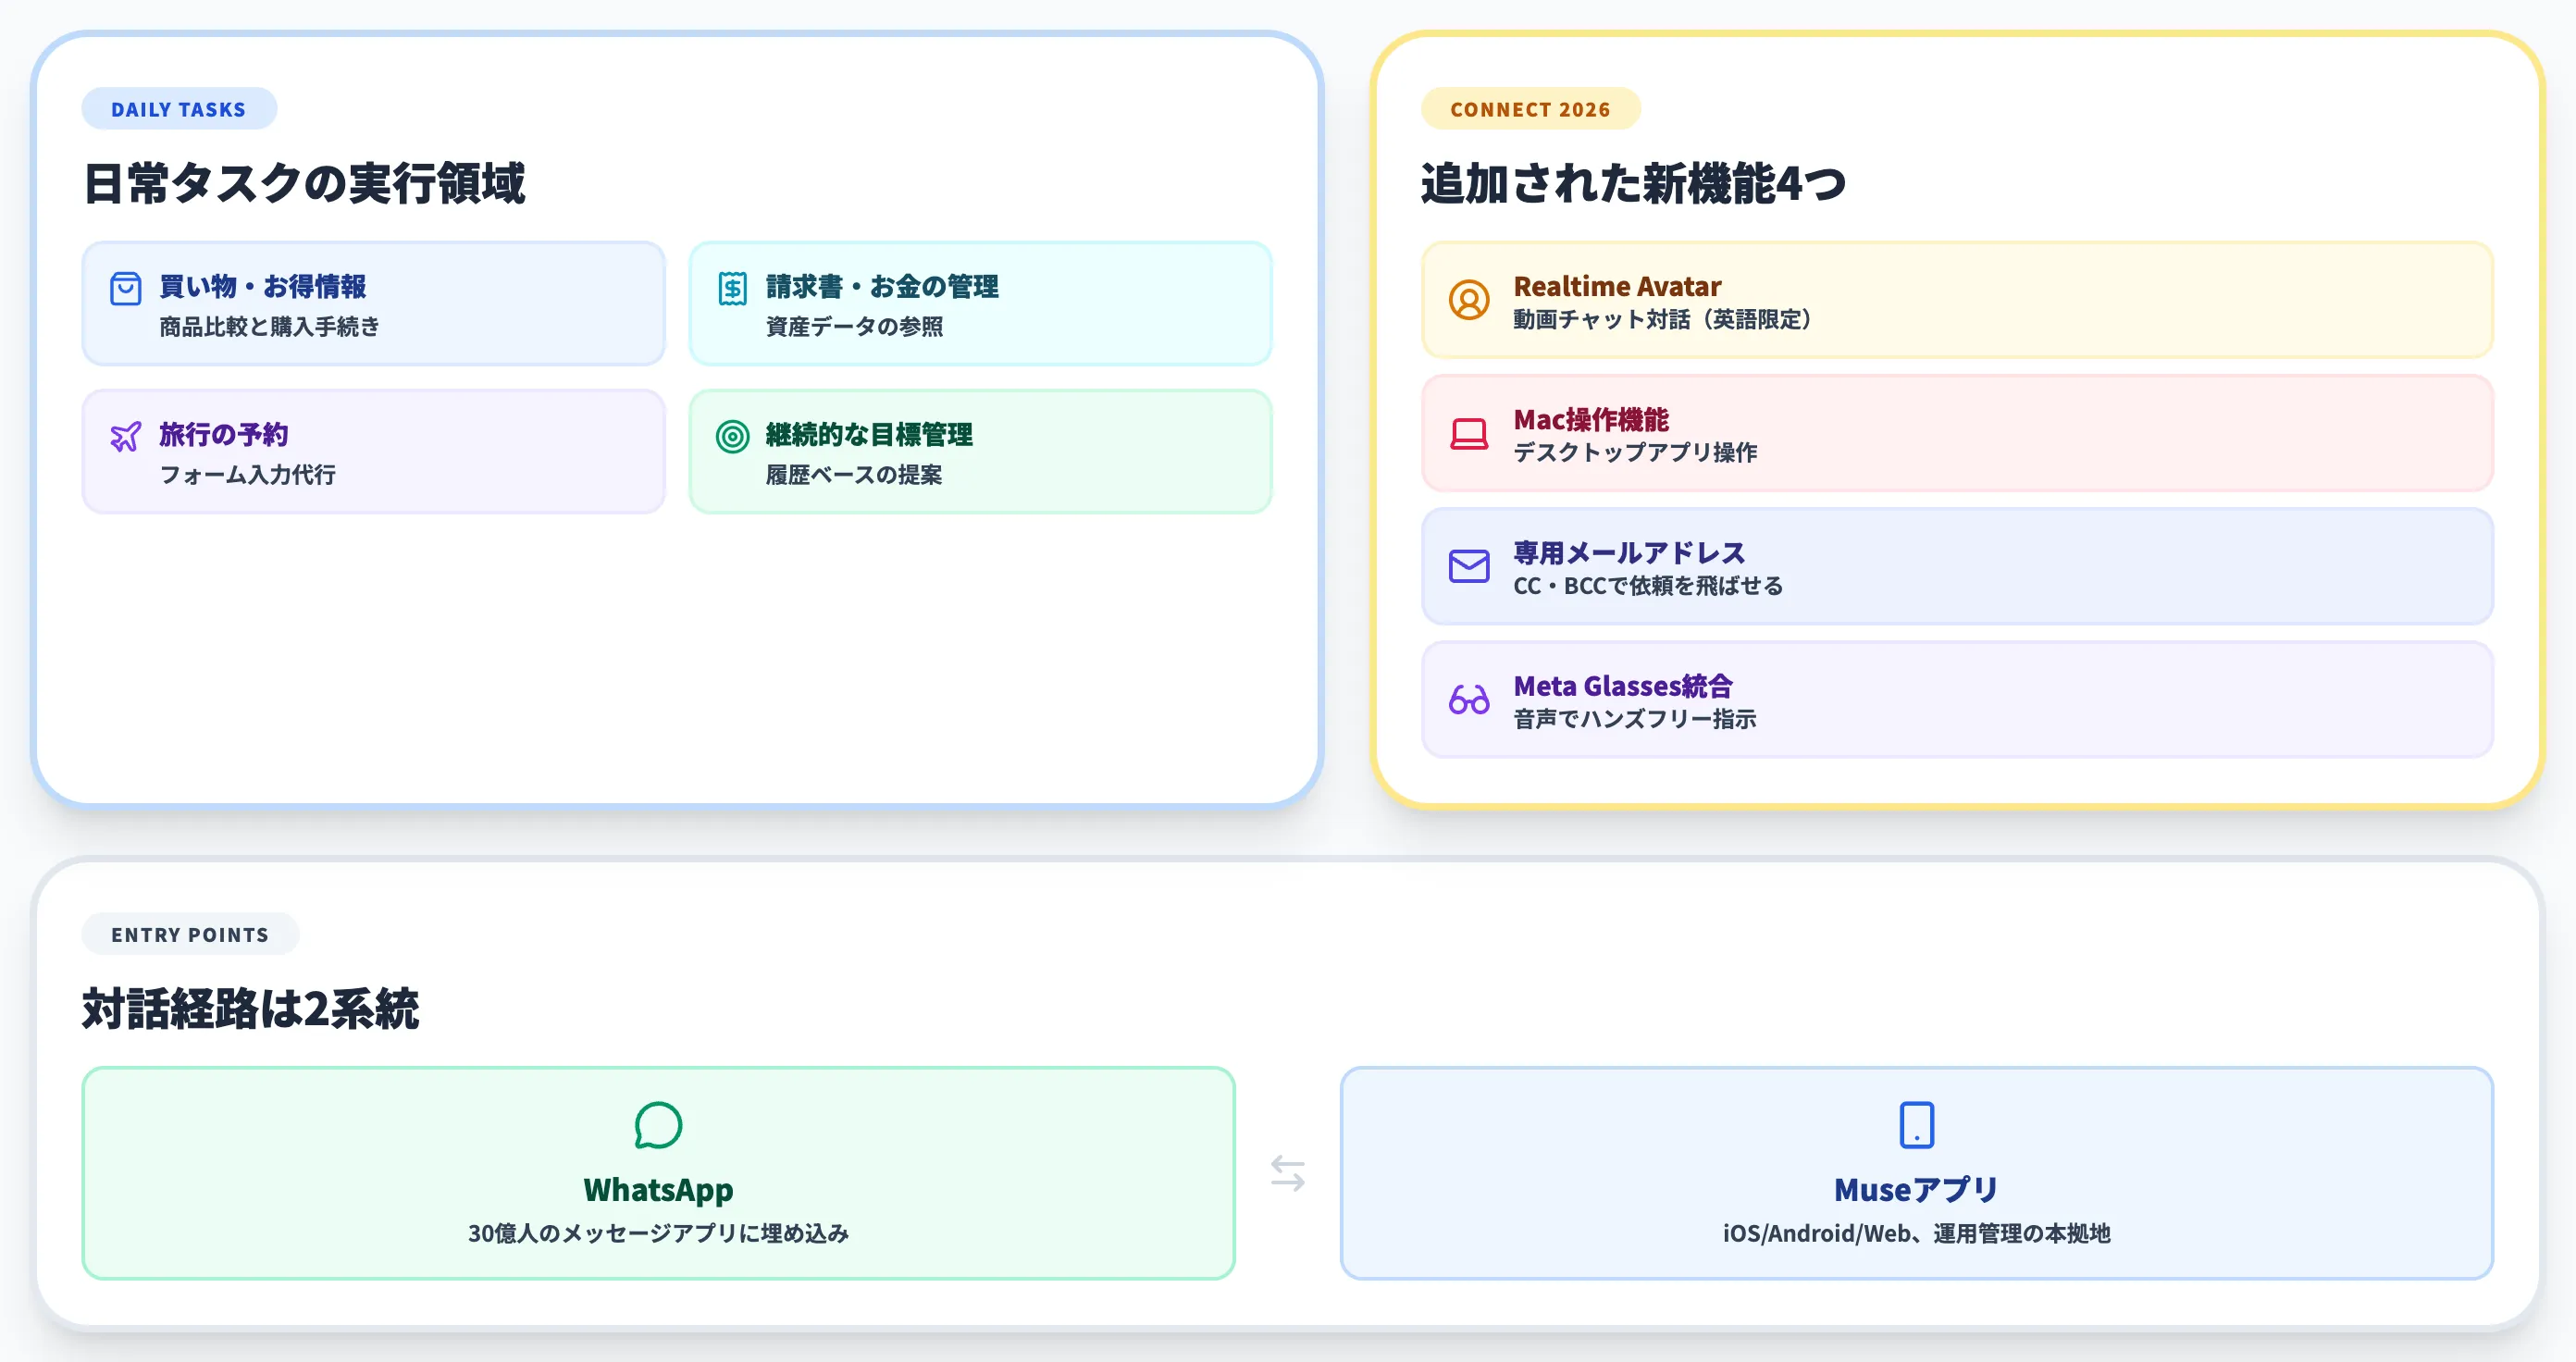The image size is (2576, 1362).
Task: Click the text CC・BCCで依頼を飛ばせる
Action: [x=1648, y=586]
